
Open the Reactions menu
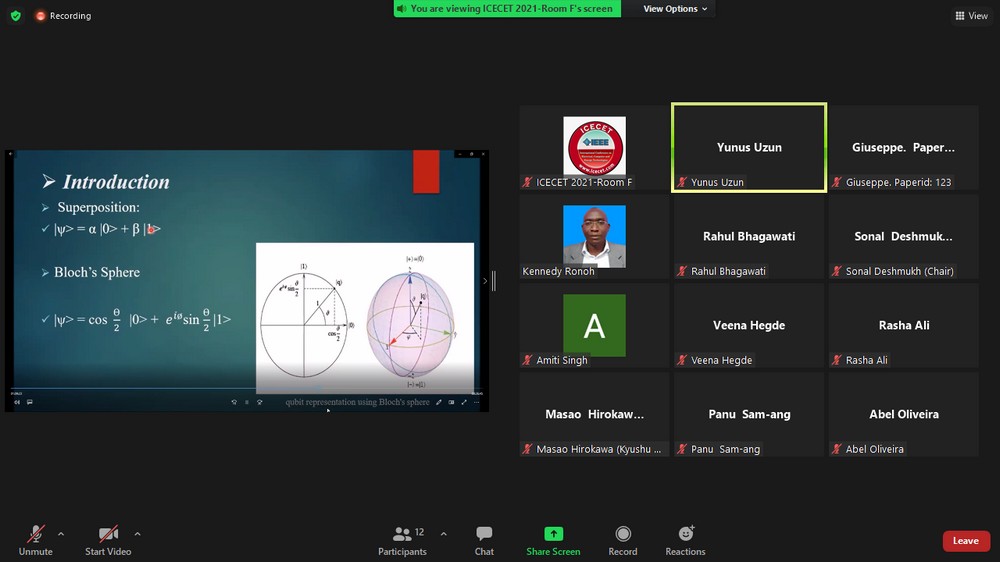(x=685, y=540)
